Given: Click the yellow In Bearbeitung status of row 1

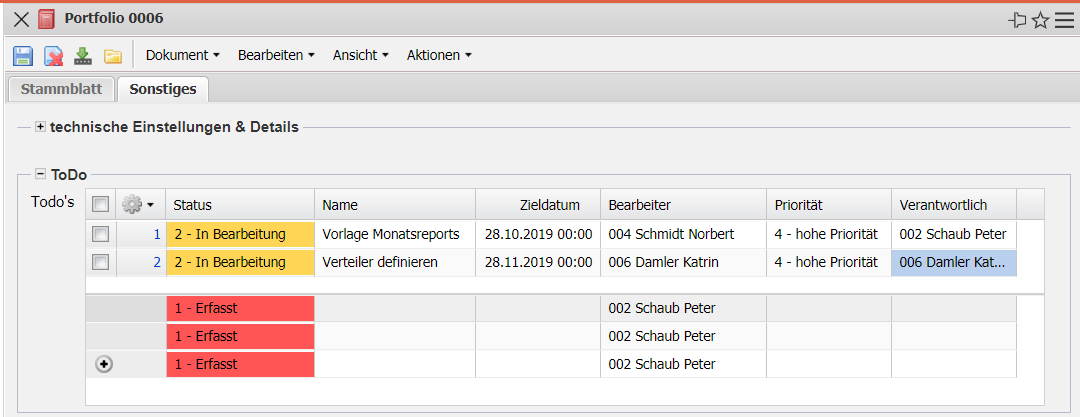Looking at the screenshot, I should 240,234.
